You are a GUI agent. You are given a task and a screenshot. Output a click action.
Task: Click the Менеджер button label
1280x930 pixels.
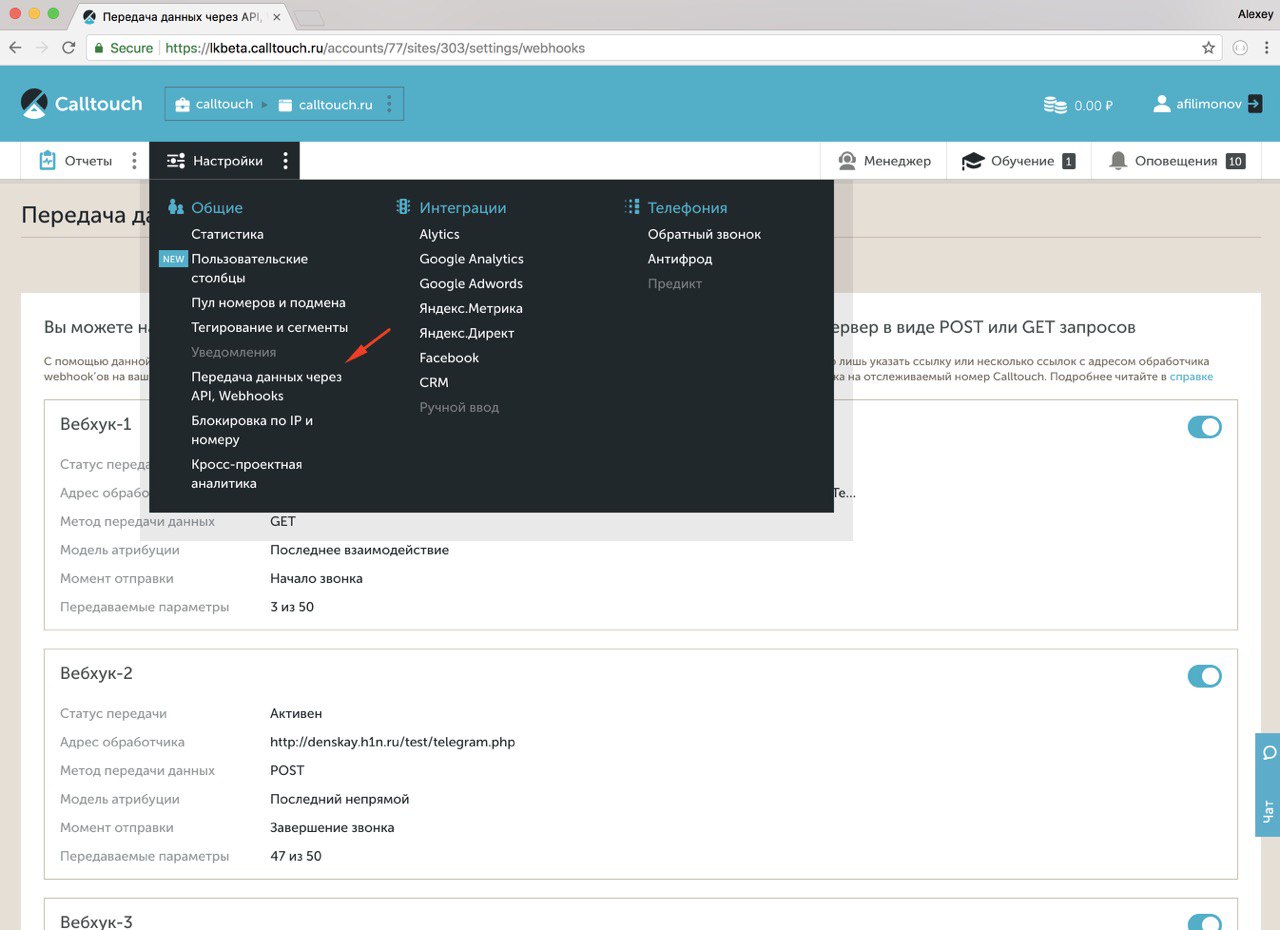(x=897, y=161)
